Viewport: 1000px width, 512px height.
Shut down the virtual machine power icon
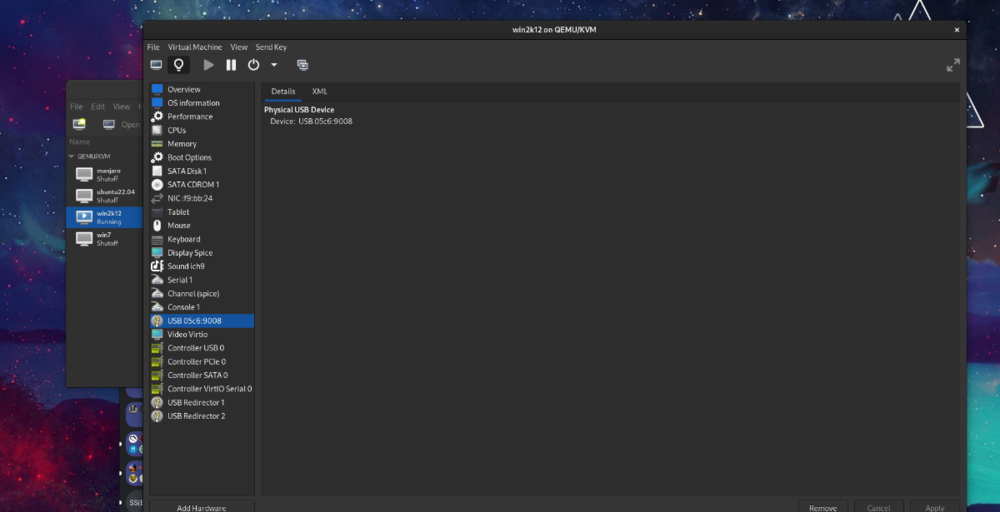tap(254, 65)
